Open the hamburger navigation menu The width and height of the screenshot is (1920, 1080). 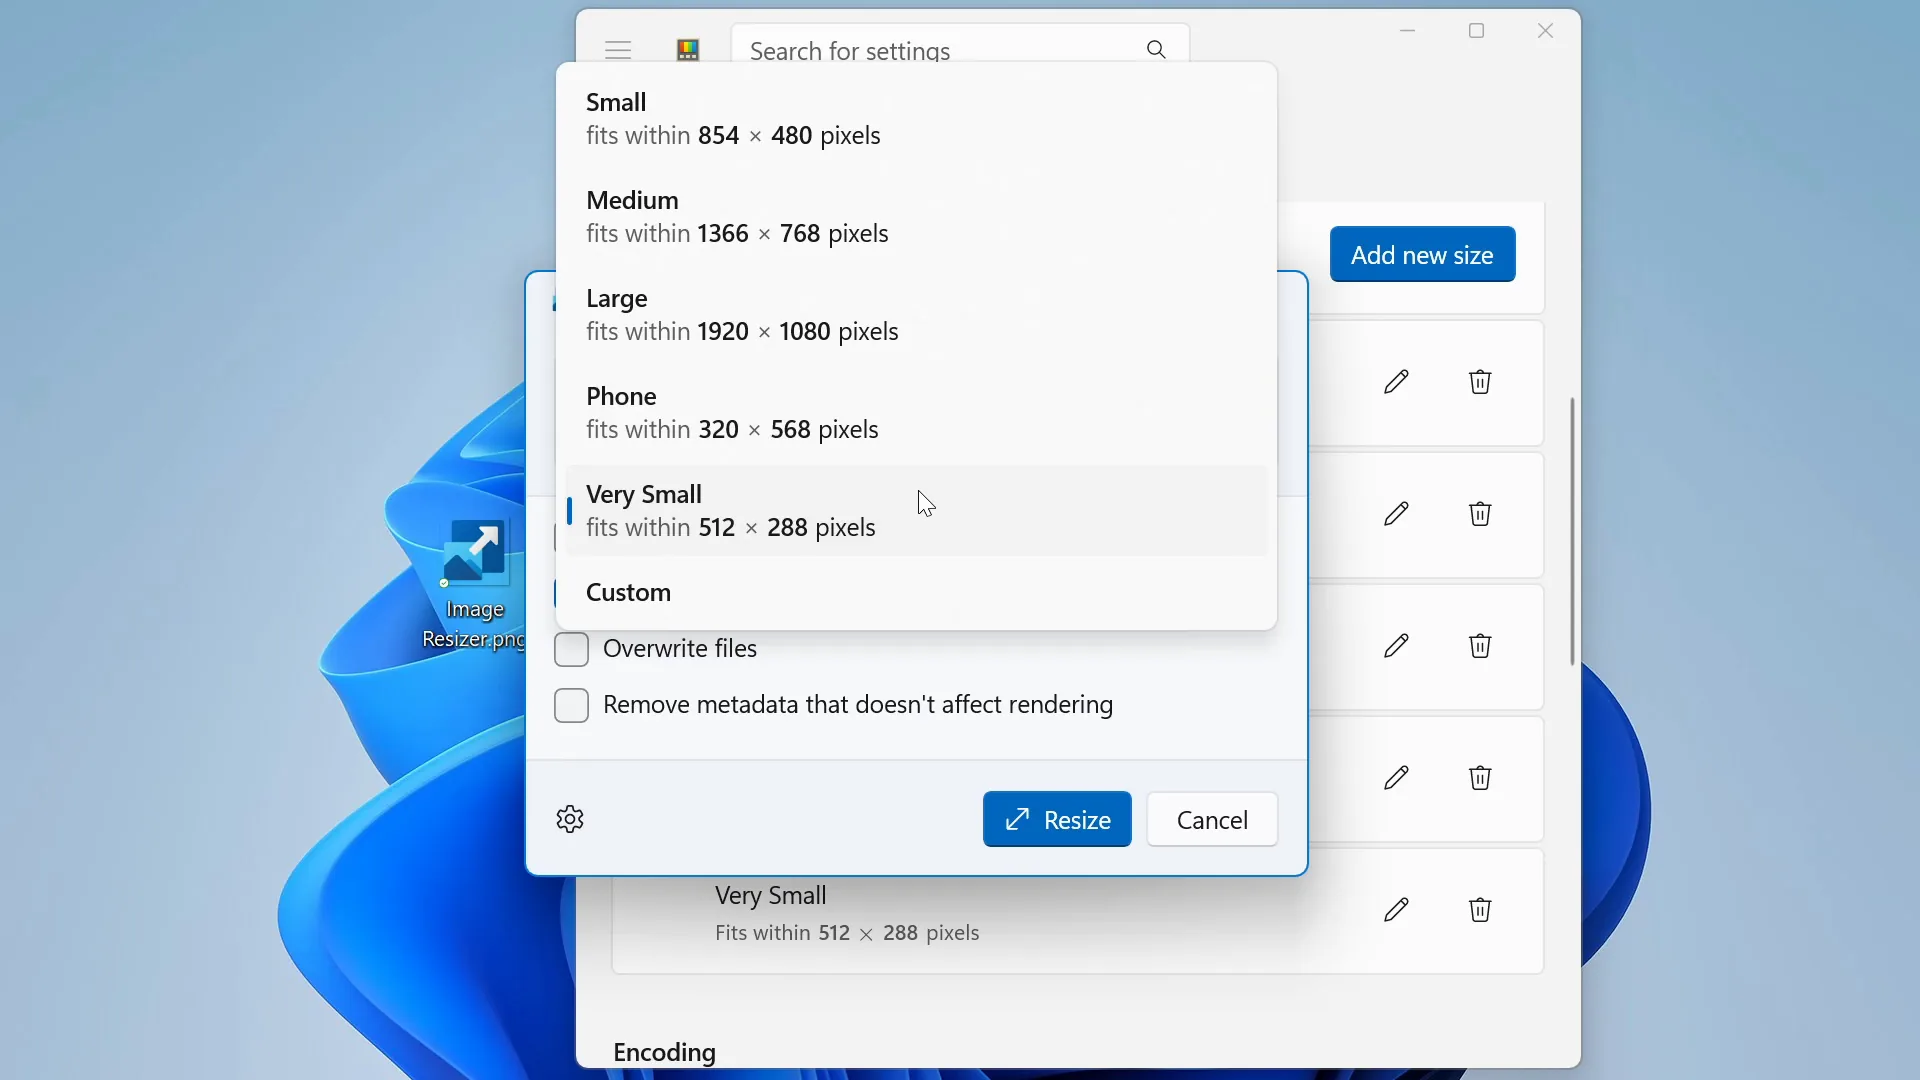coord(618,49)
